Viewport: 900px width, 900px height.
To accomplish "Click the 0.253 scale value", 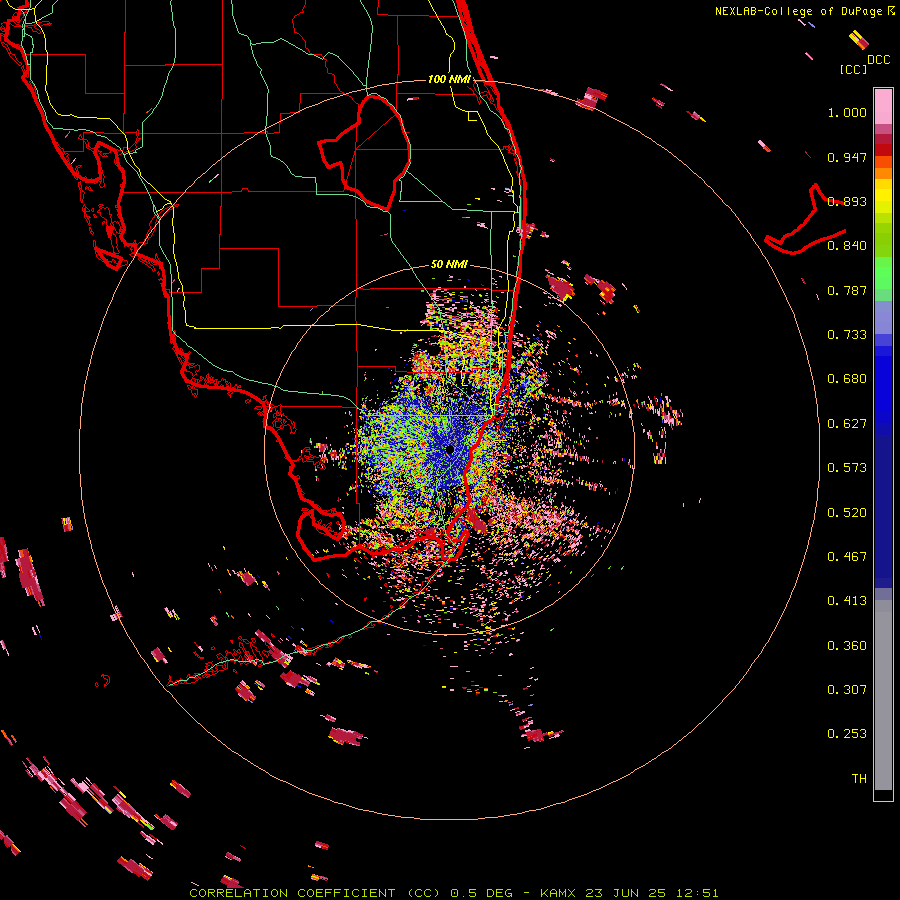I will click(x=847, y=734).
